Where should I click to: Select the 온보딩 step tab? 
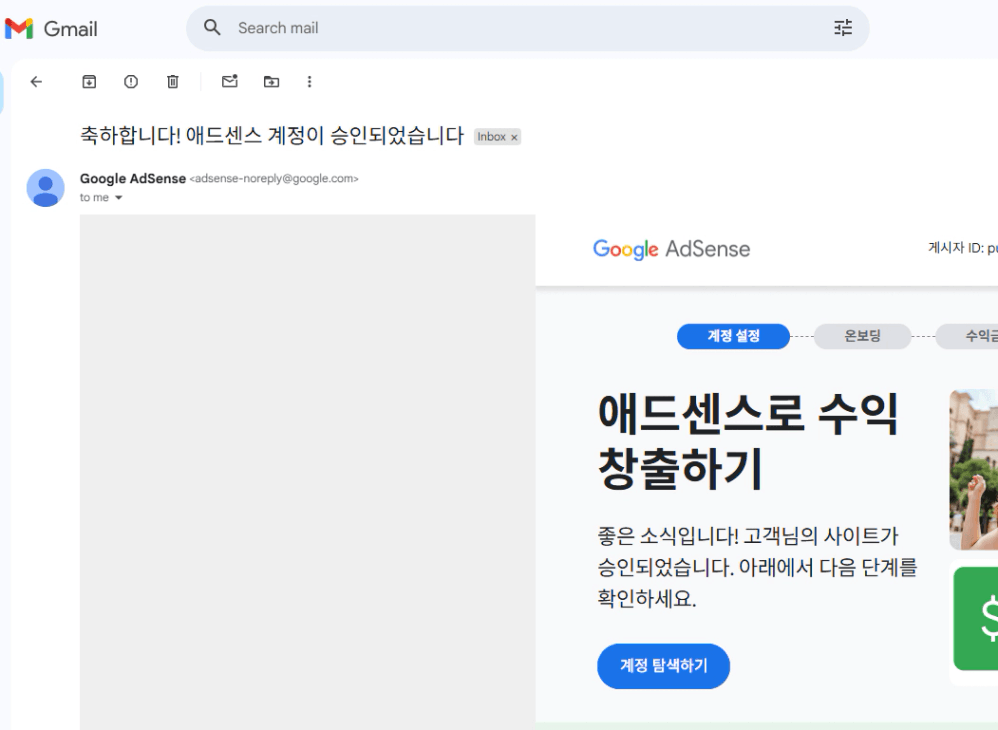point(862,336)
